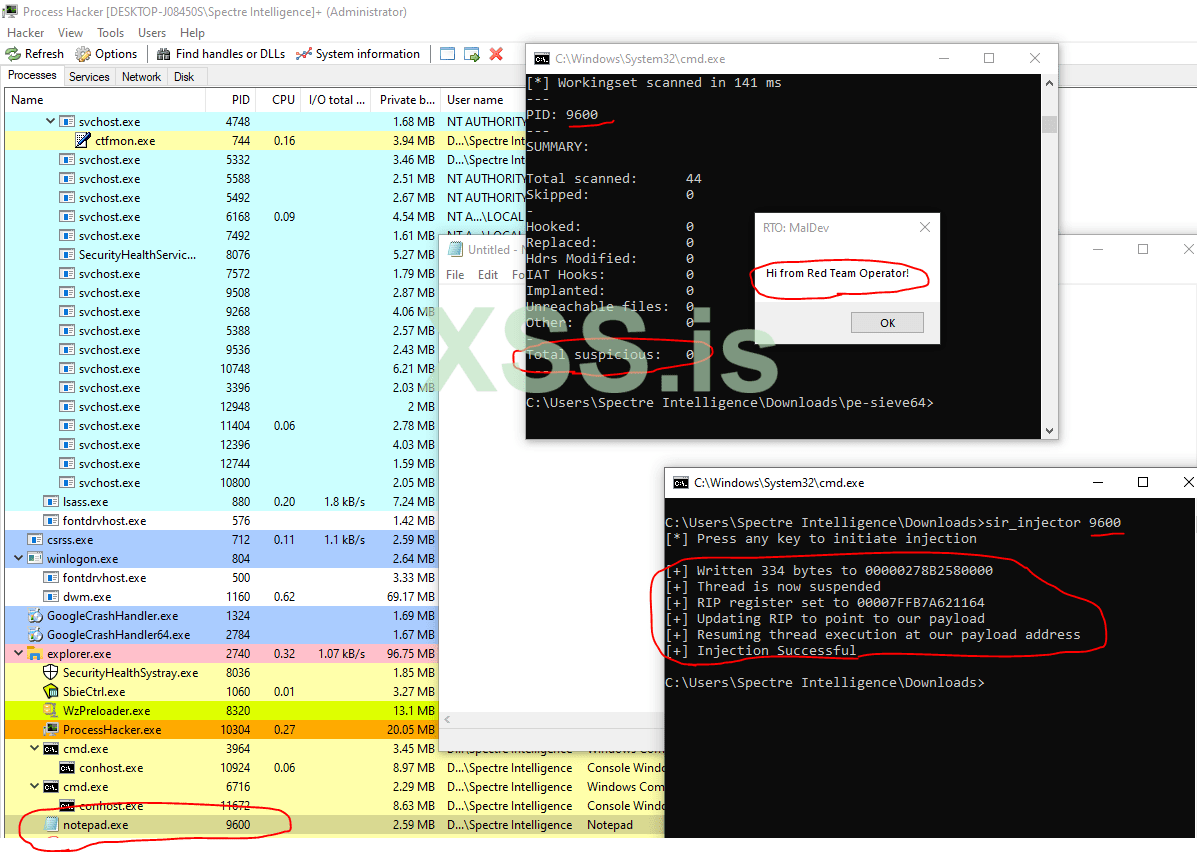Click the Process Hacker title bar icon
1197x852 pixels.
point(11,11)
